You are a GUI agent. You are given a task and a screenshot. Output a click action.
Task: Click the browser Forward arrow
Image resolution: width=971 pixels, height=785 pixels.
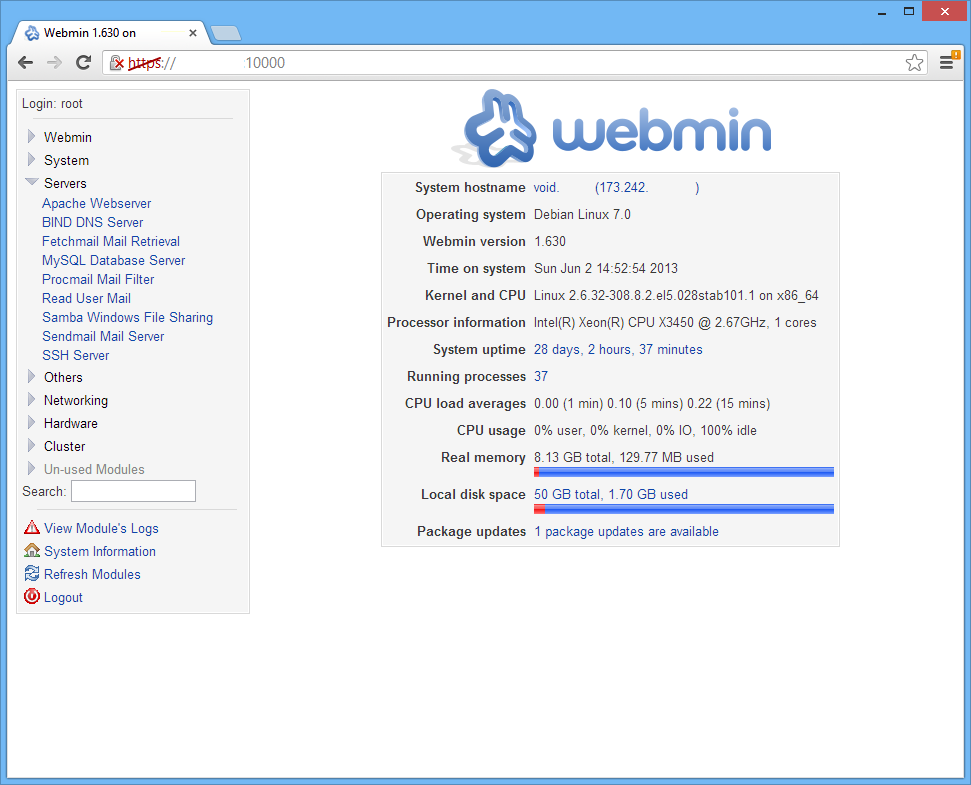point(54,63)
